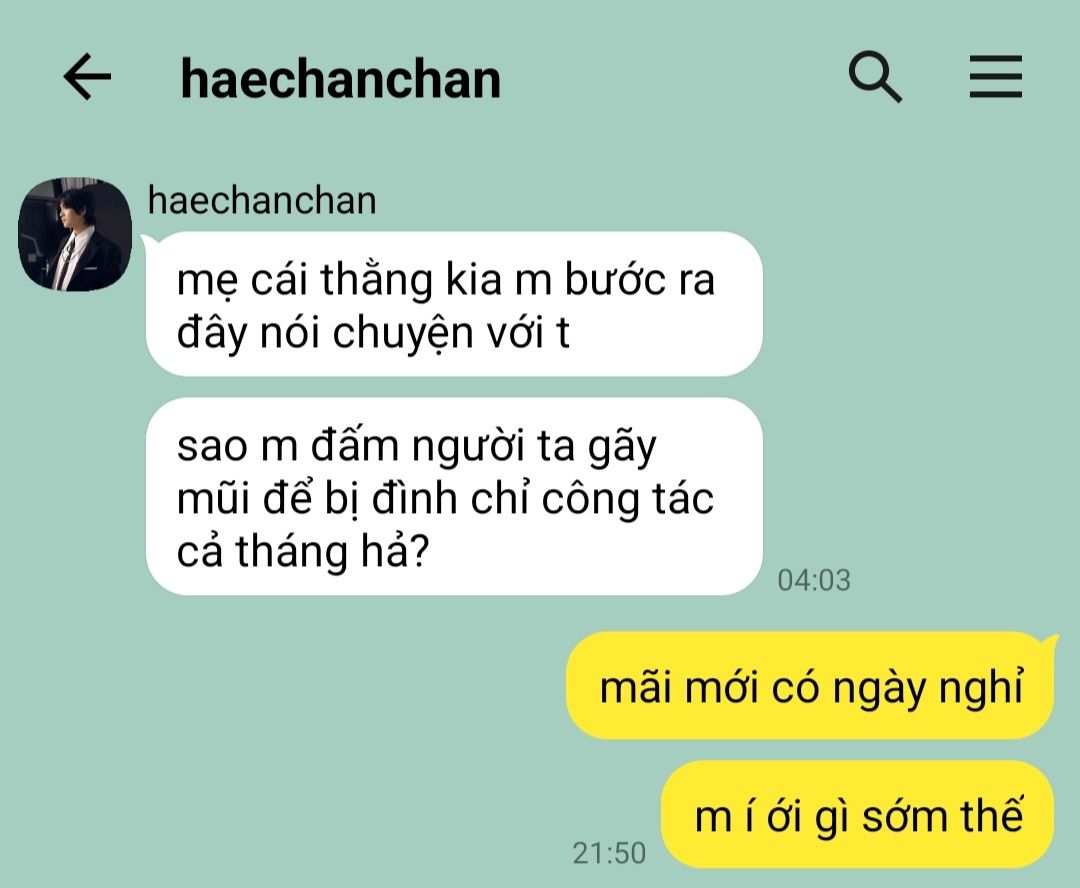Tap the yellow bubble 'm í ới gì sớm thế'
1080x888 pixels.
pos(858,814)
